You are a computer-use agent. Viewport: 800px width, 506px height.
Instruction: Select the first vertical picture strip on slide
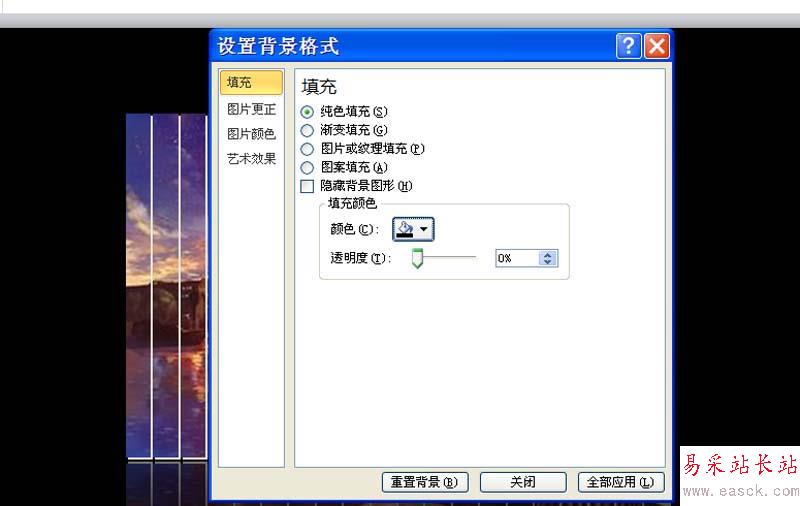pyautogui.click(x=139, y=286)
